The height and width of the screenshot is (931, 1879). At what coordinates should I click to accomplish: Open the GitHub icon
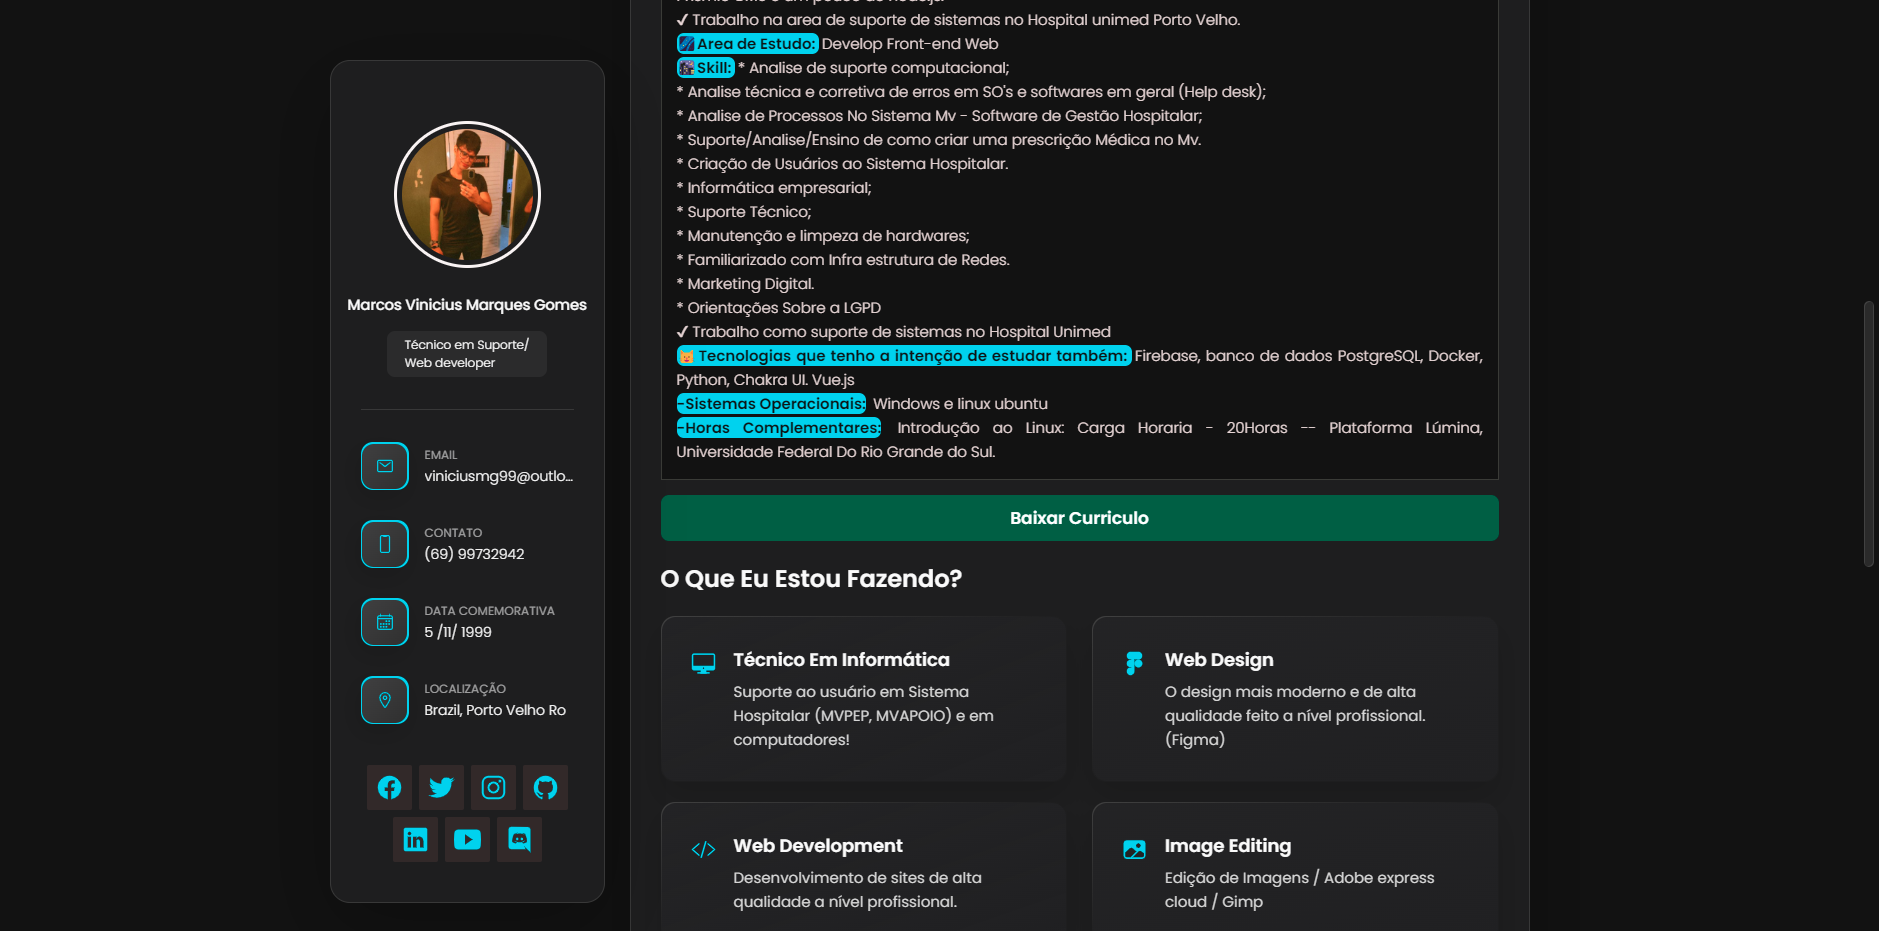[545, 787]
